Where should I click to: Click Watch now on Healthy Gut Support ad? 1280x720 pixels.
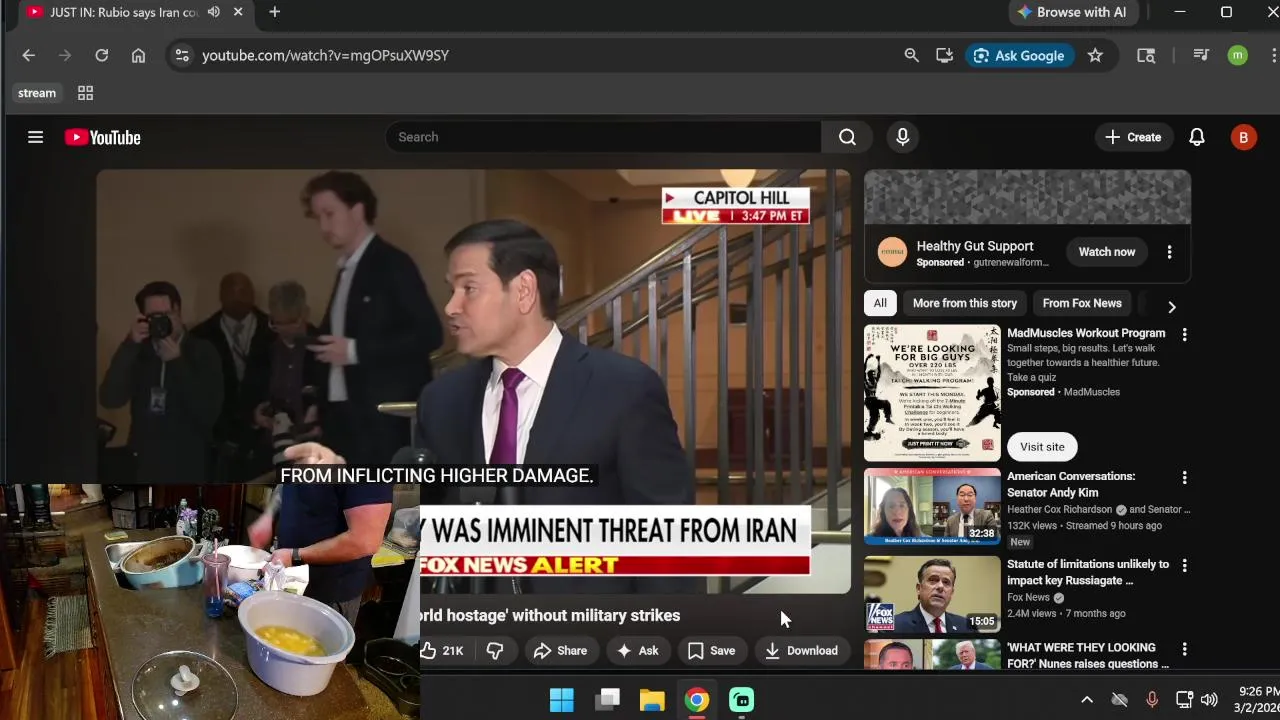pyautogui.click(x=1107, y=252)
